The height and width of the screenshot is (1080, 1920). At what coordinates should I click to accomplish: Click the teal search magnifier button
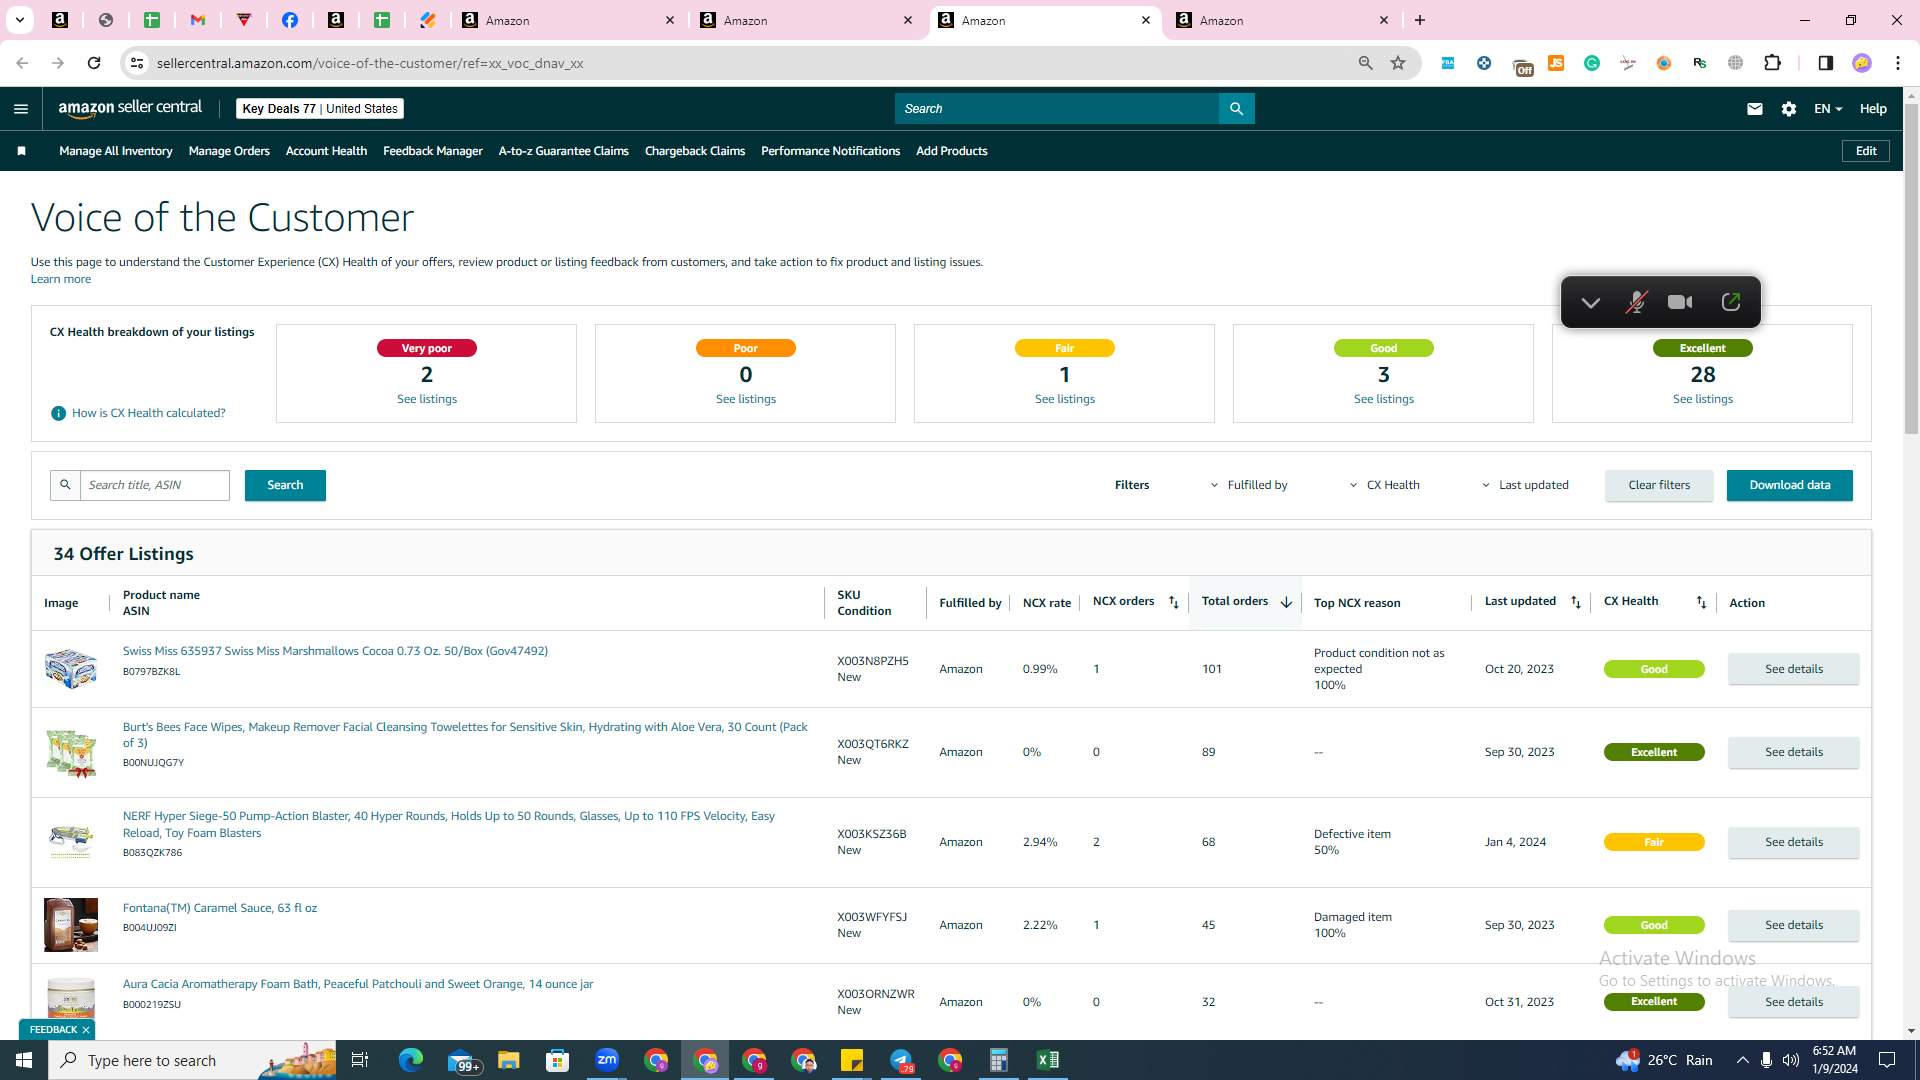pos(1237,109)
